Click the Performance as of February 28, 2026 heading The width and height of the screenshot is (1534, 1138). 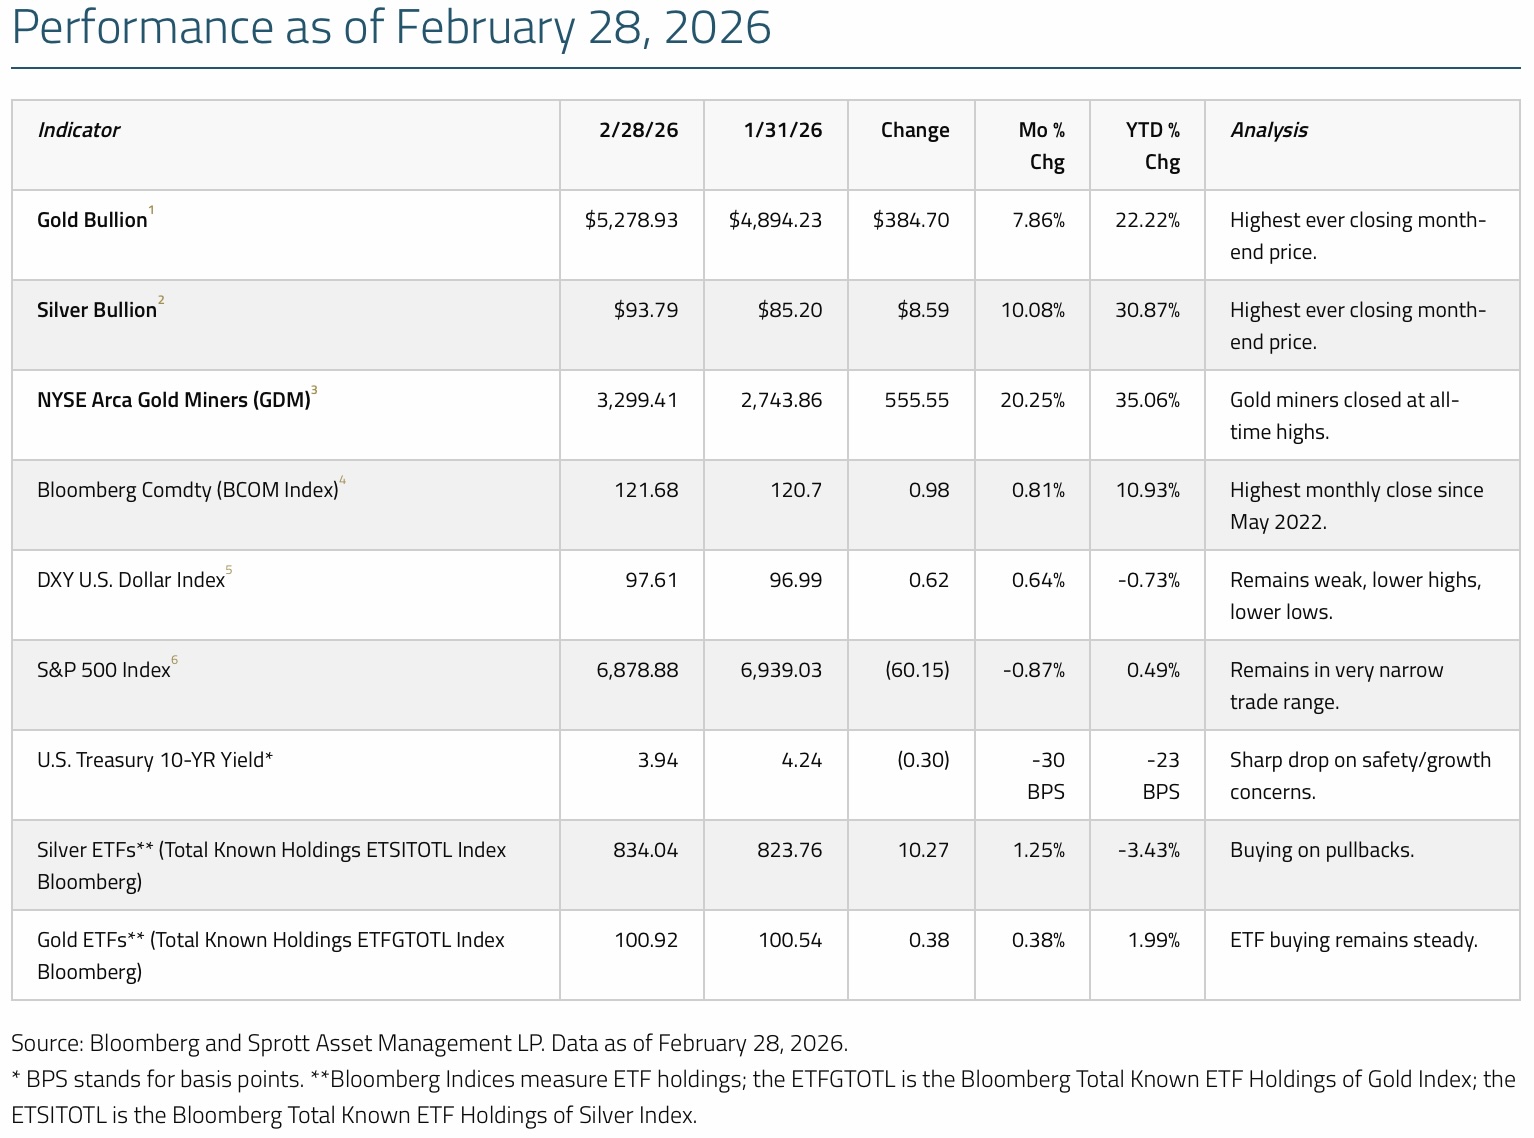point(391,28)
